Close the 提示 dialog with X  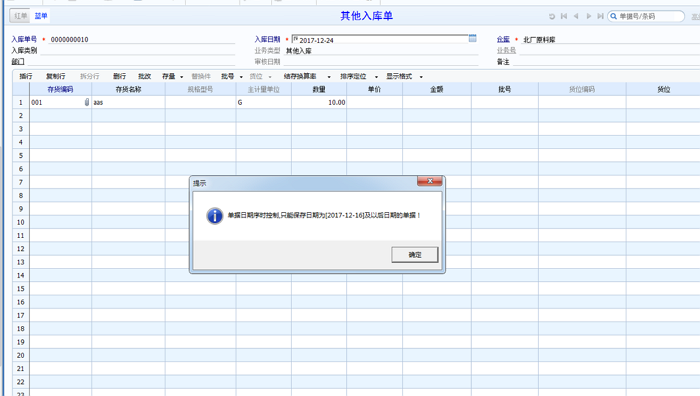[x=429, y=181]
